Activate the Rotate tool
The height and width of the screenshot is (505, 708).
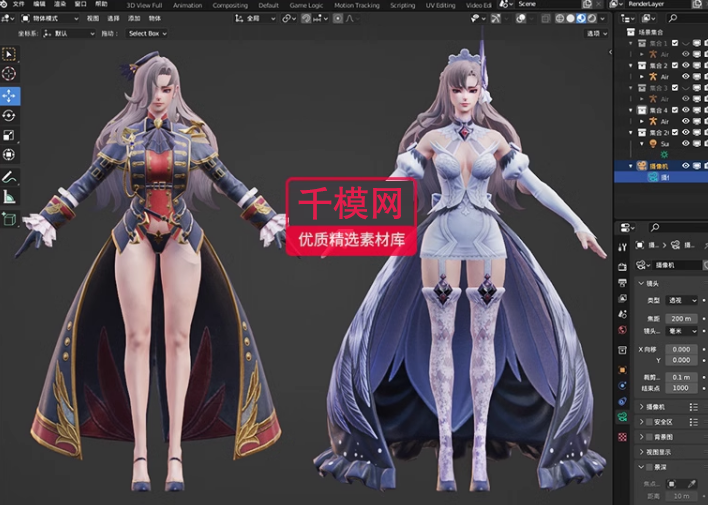click(x=9, y=116)
